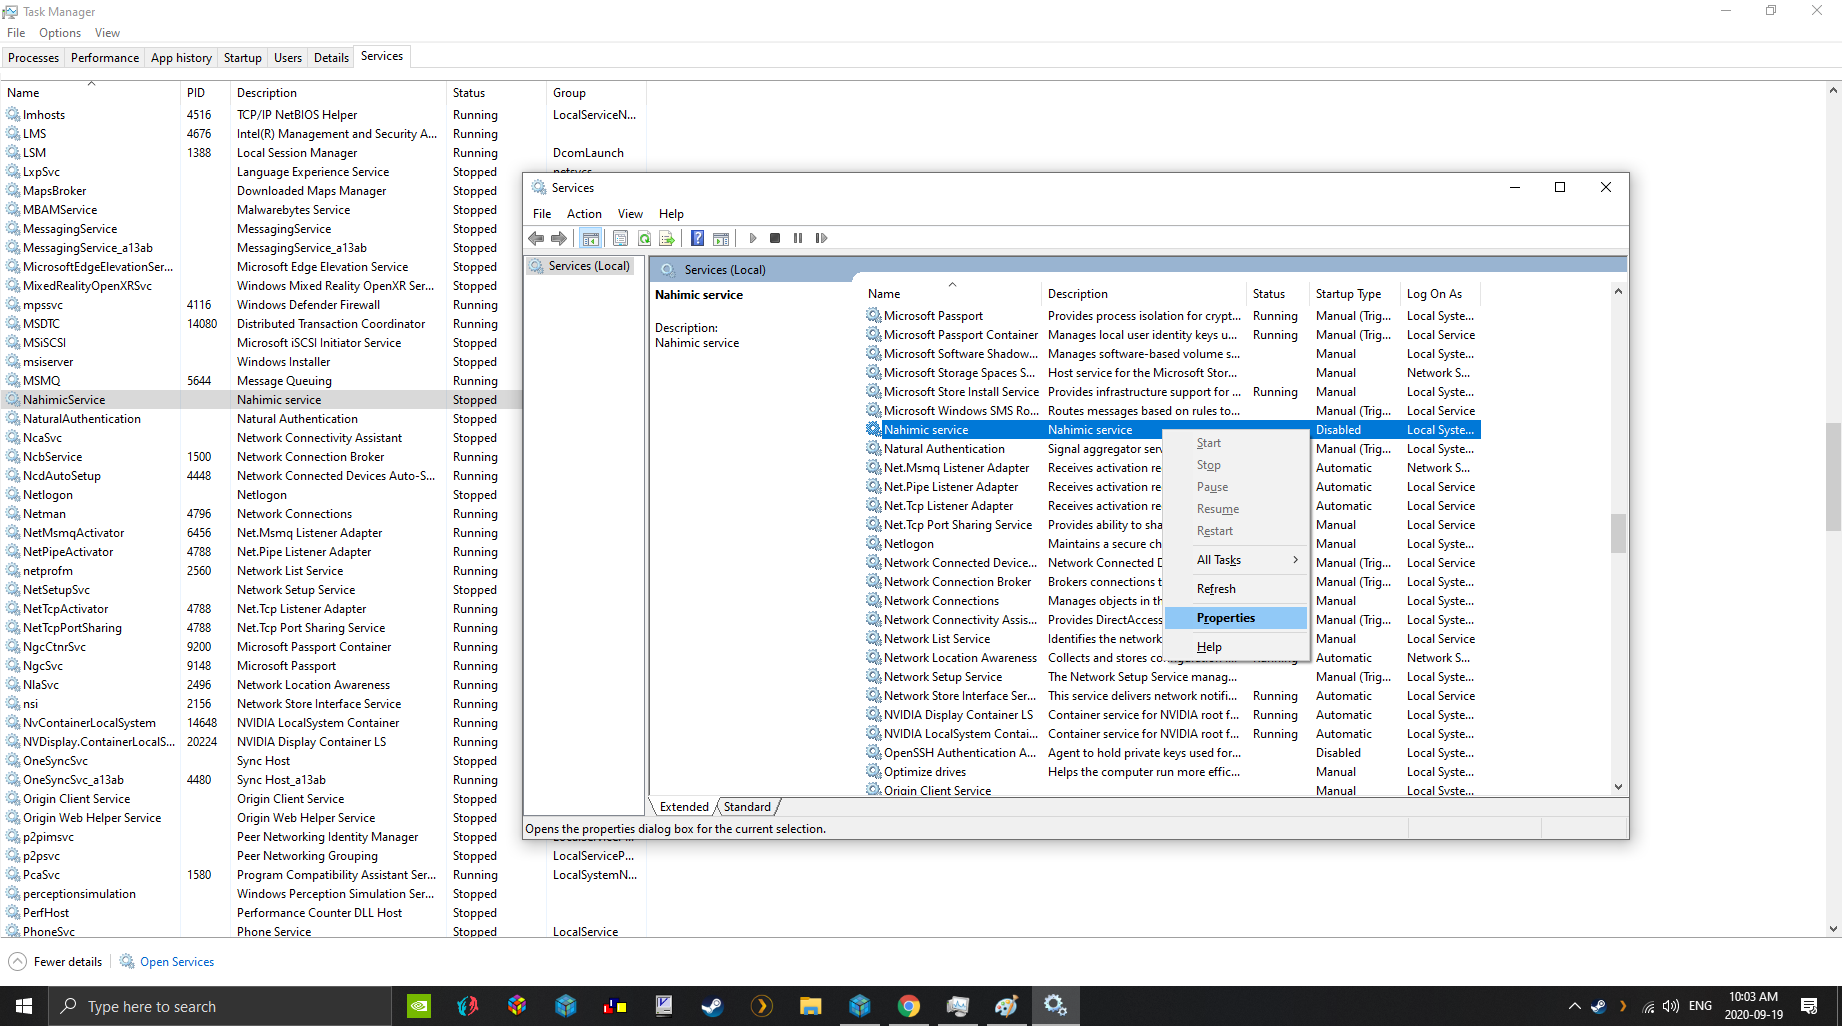This screenshot has width=1842, height=1026.
Task: Select the Standard tab in Services
Action: pos(747,807)
